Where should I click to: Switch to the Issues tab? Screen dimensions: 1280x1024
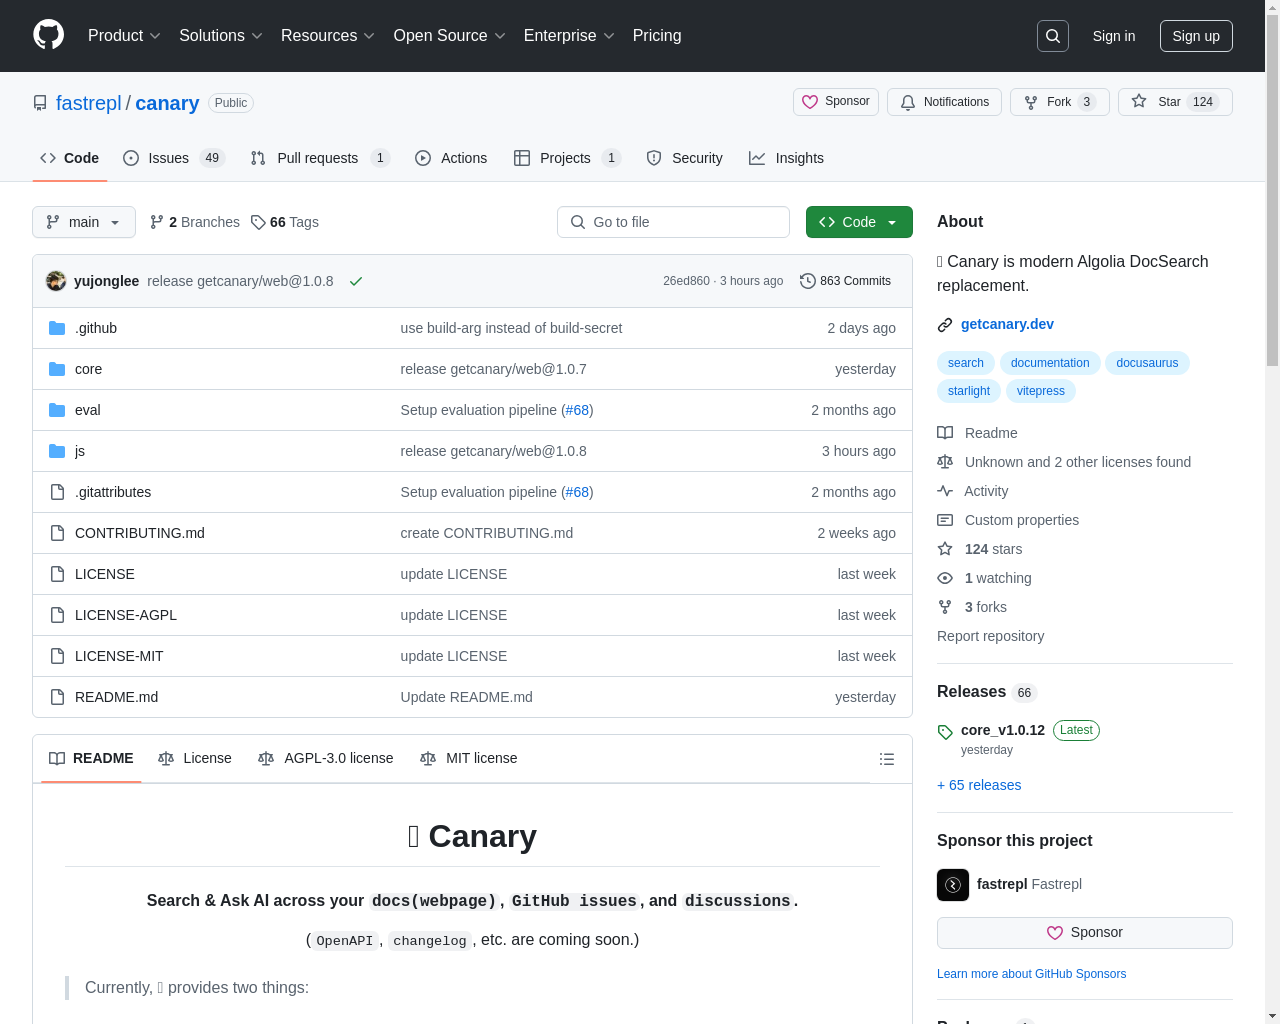[x=174, y=158]
